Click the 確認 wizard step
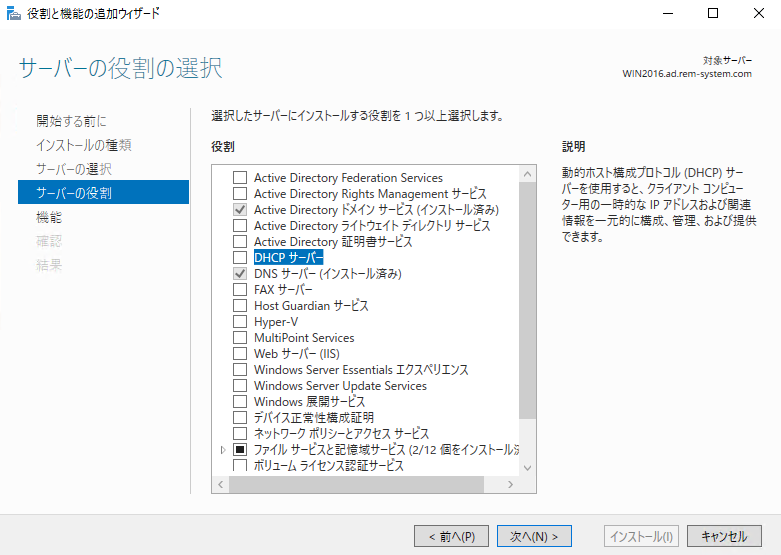Image resolution: width=781 pixels, height=555 pixels. click(x=49, y=241)
